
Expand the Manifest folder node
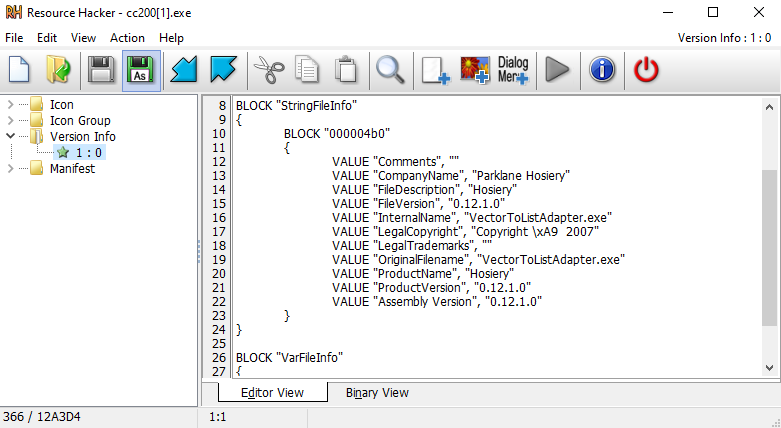(x=10, y=168)
